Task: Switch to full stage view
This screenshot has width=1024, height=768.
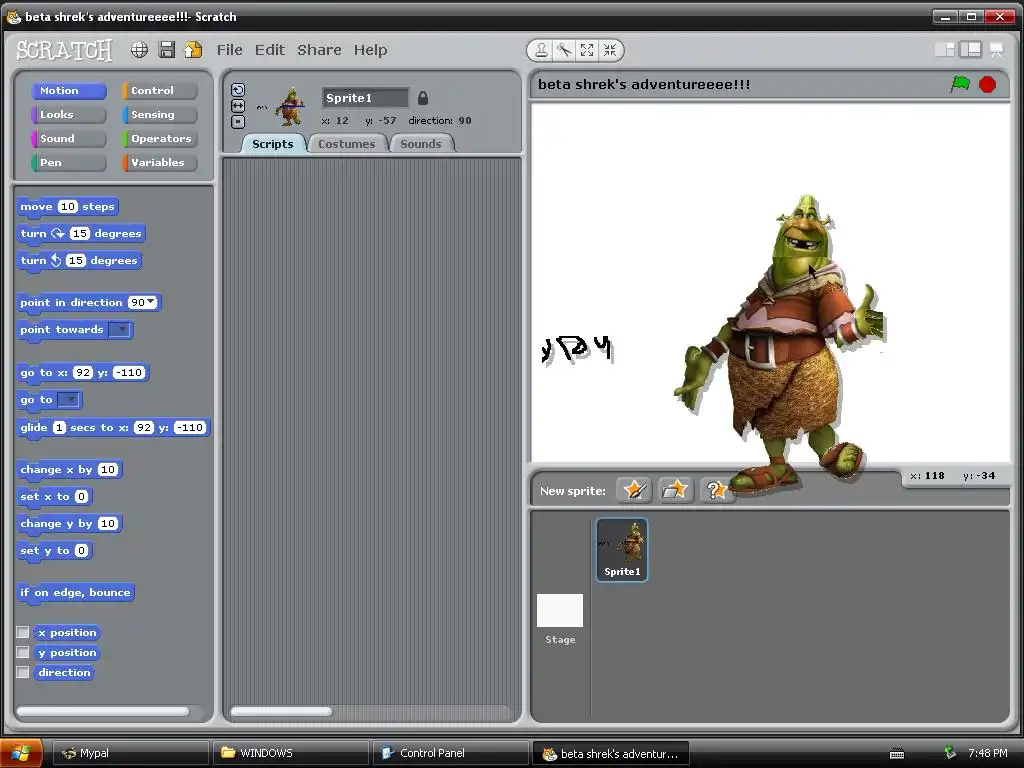Action: pos(970,50)
